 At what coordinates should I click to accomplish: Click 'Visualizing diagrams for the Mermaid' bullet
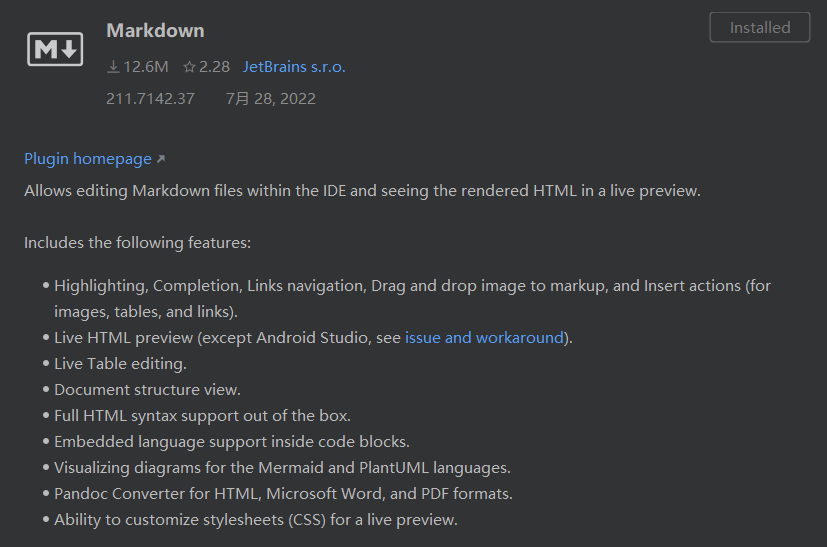(x=282, y=468)
